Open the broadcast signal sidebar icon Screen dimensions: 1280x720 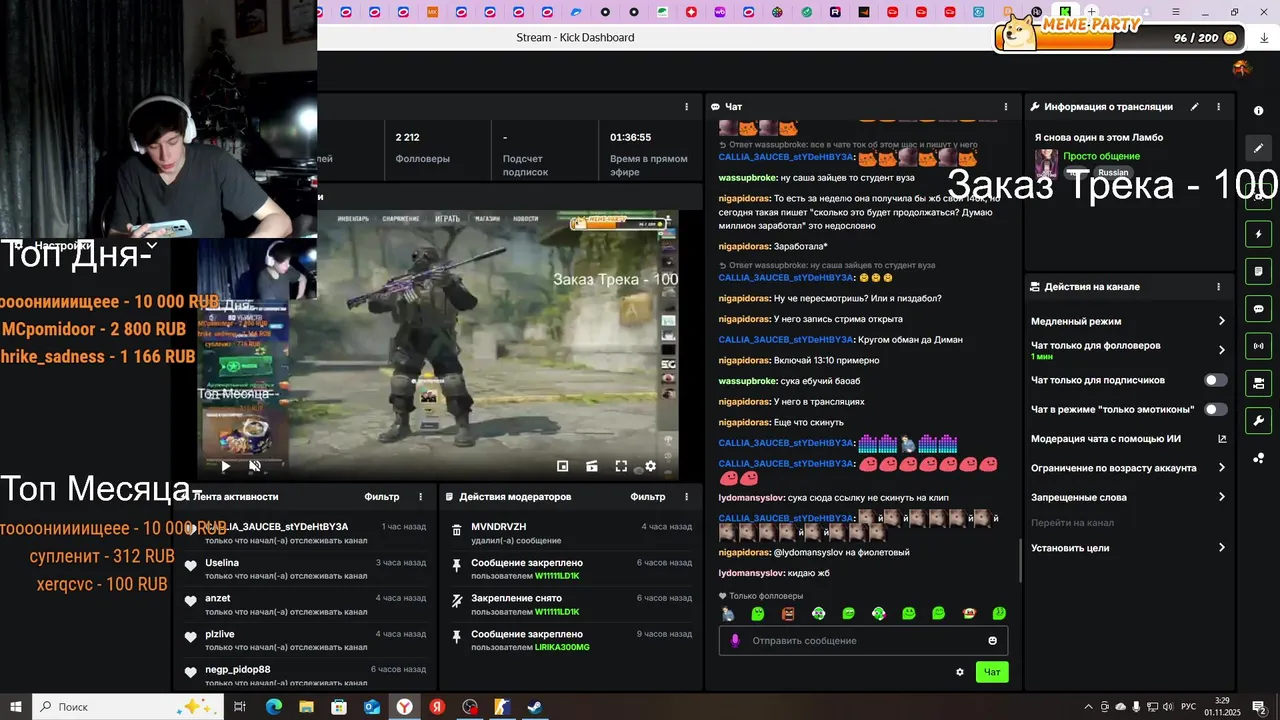click(1259, 346)
